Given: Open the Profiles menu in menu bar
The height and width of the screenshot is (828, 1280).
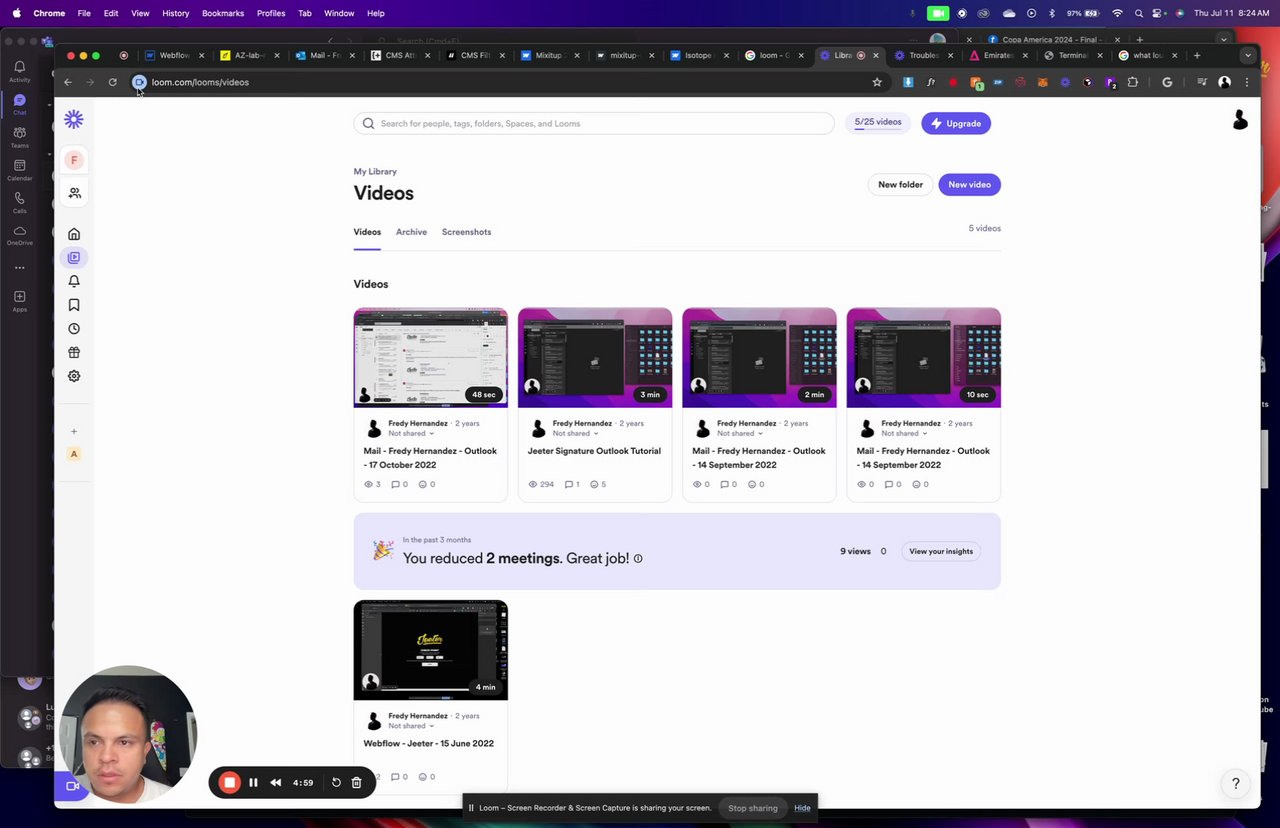Looking at the screenshot, I should click(x=271, y=13).
